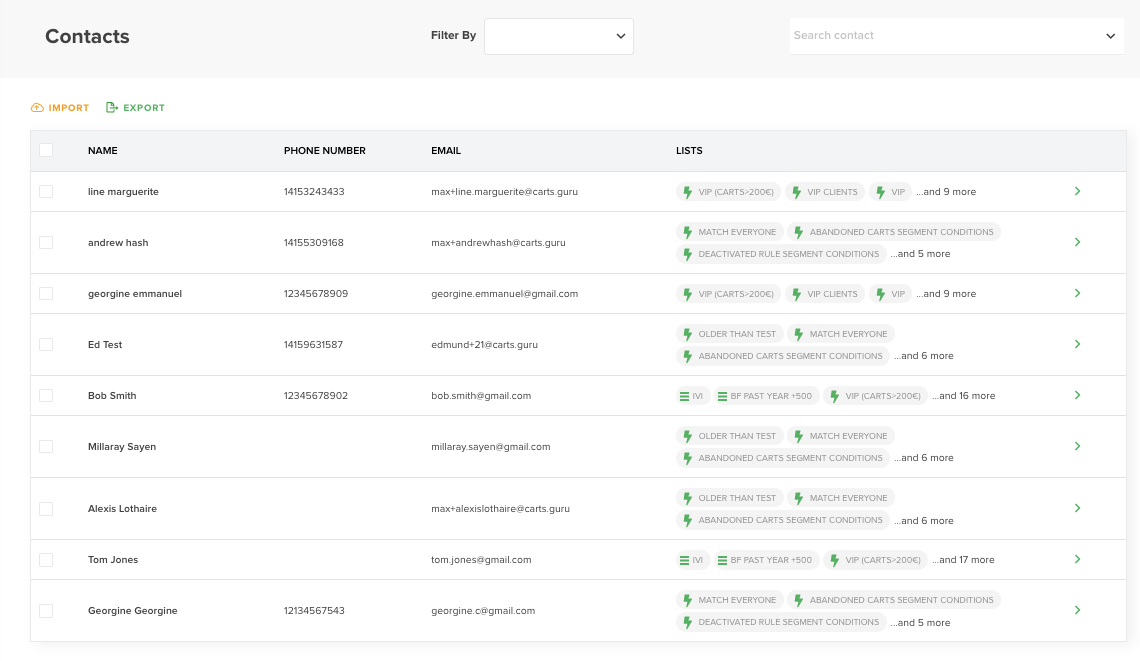Click email bob.smith@gmail.com
The width and height of the screenshot is (1140, 661).
(481, 396)
